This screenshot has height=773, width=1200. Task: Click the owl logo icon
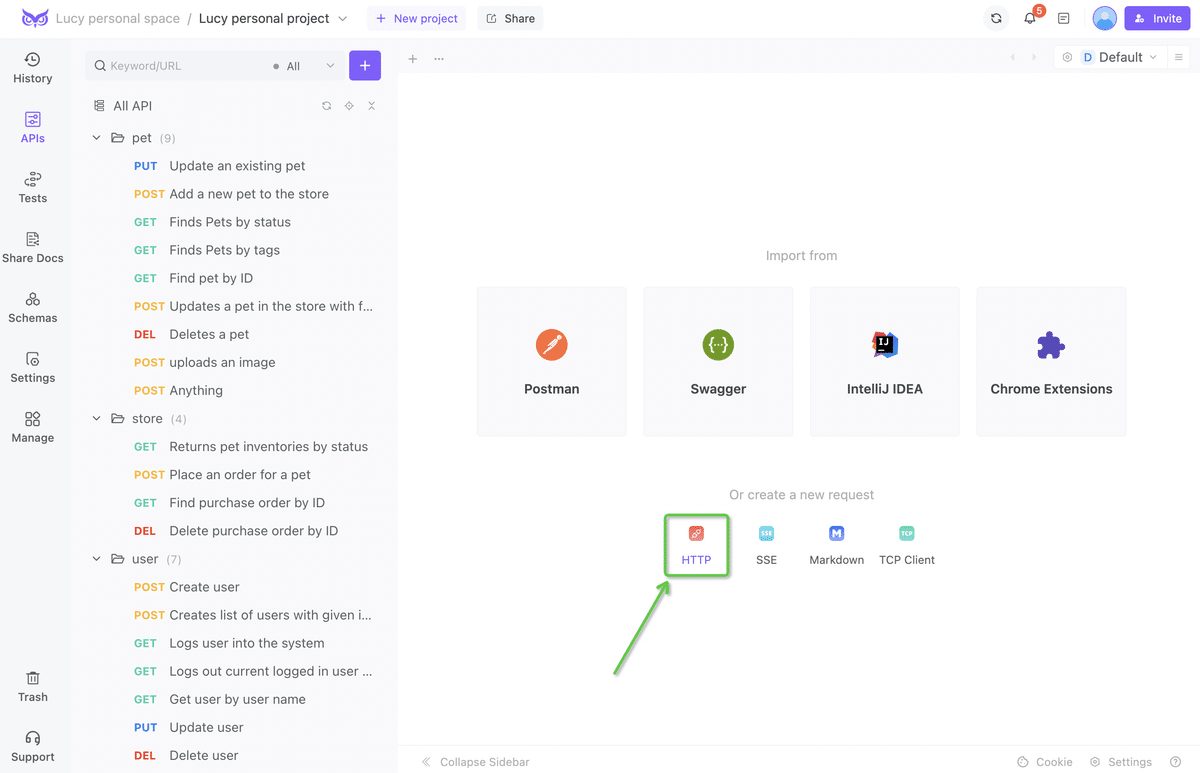pos(35,18)
